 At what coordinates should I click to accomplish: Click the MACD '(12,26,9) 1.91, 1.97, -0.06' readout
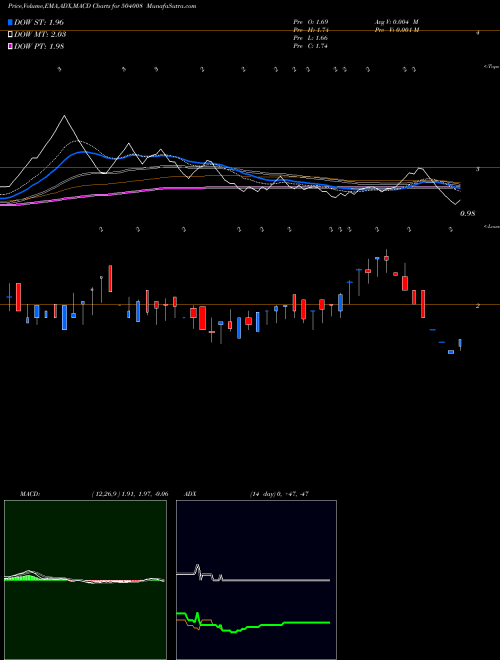coord(130,494)
